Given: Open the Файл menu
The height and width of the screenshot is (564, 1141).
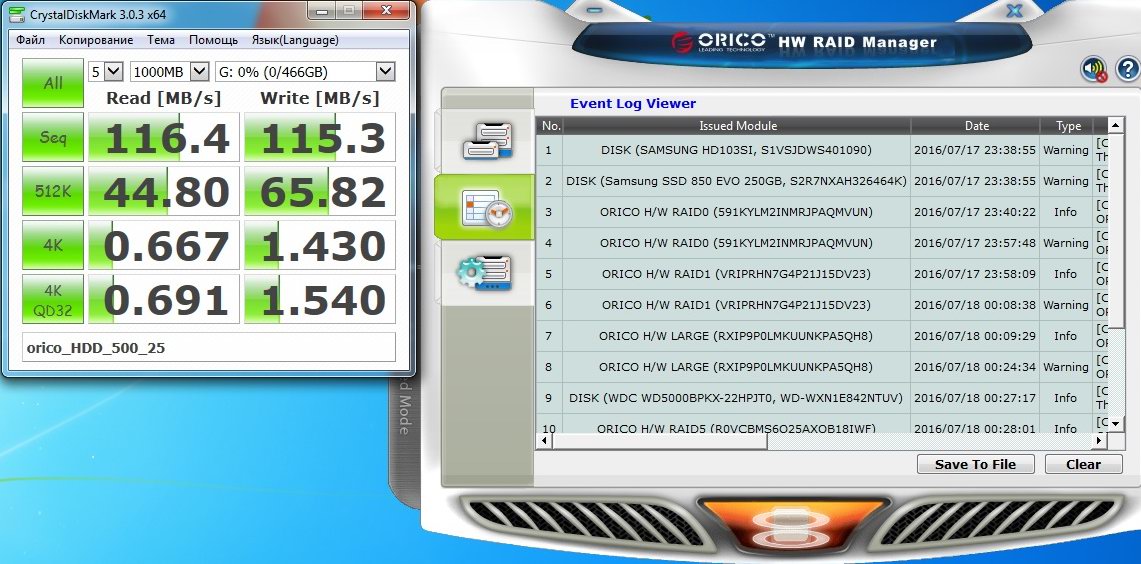Looking at the screenshot, I should pos(30,40).
